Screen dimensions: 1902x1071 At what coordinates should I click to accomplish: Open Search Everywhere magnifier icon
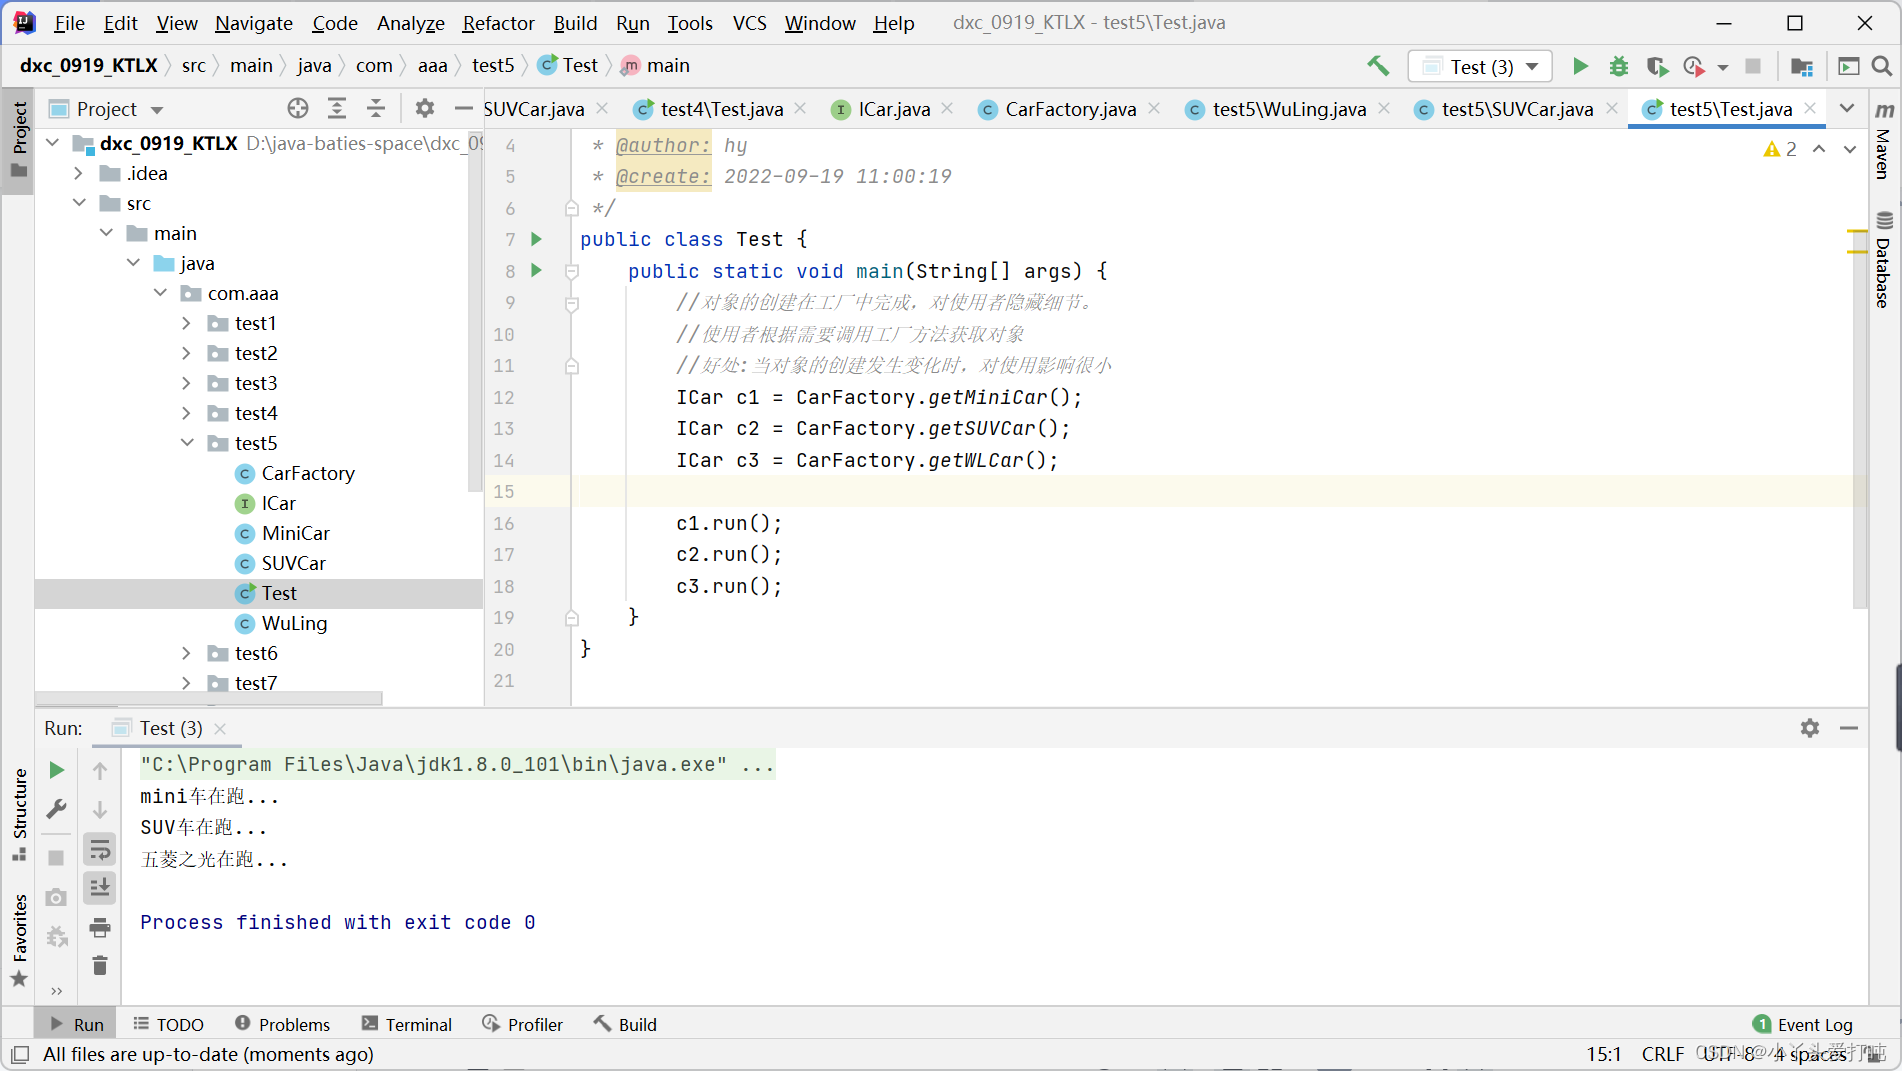pyautogui.click(x=1881, y=66)
